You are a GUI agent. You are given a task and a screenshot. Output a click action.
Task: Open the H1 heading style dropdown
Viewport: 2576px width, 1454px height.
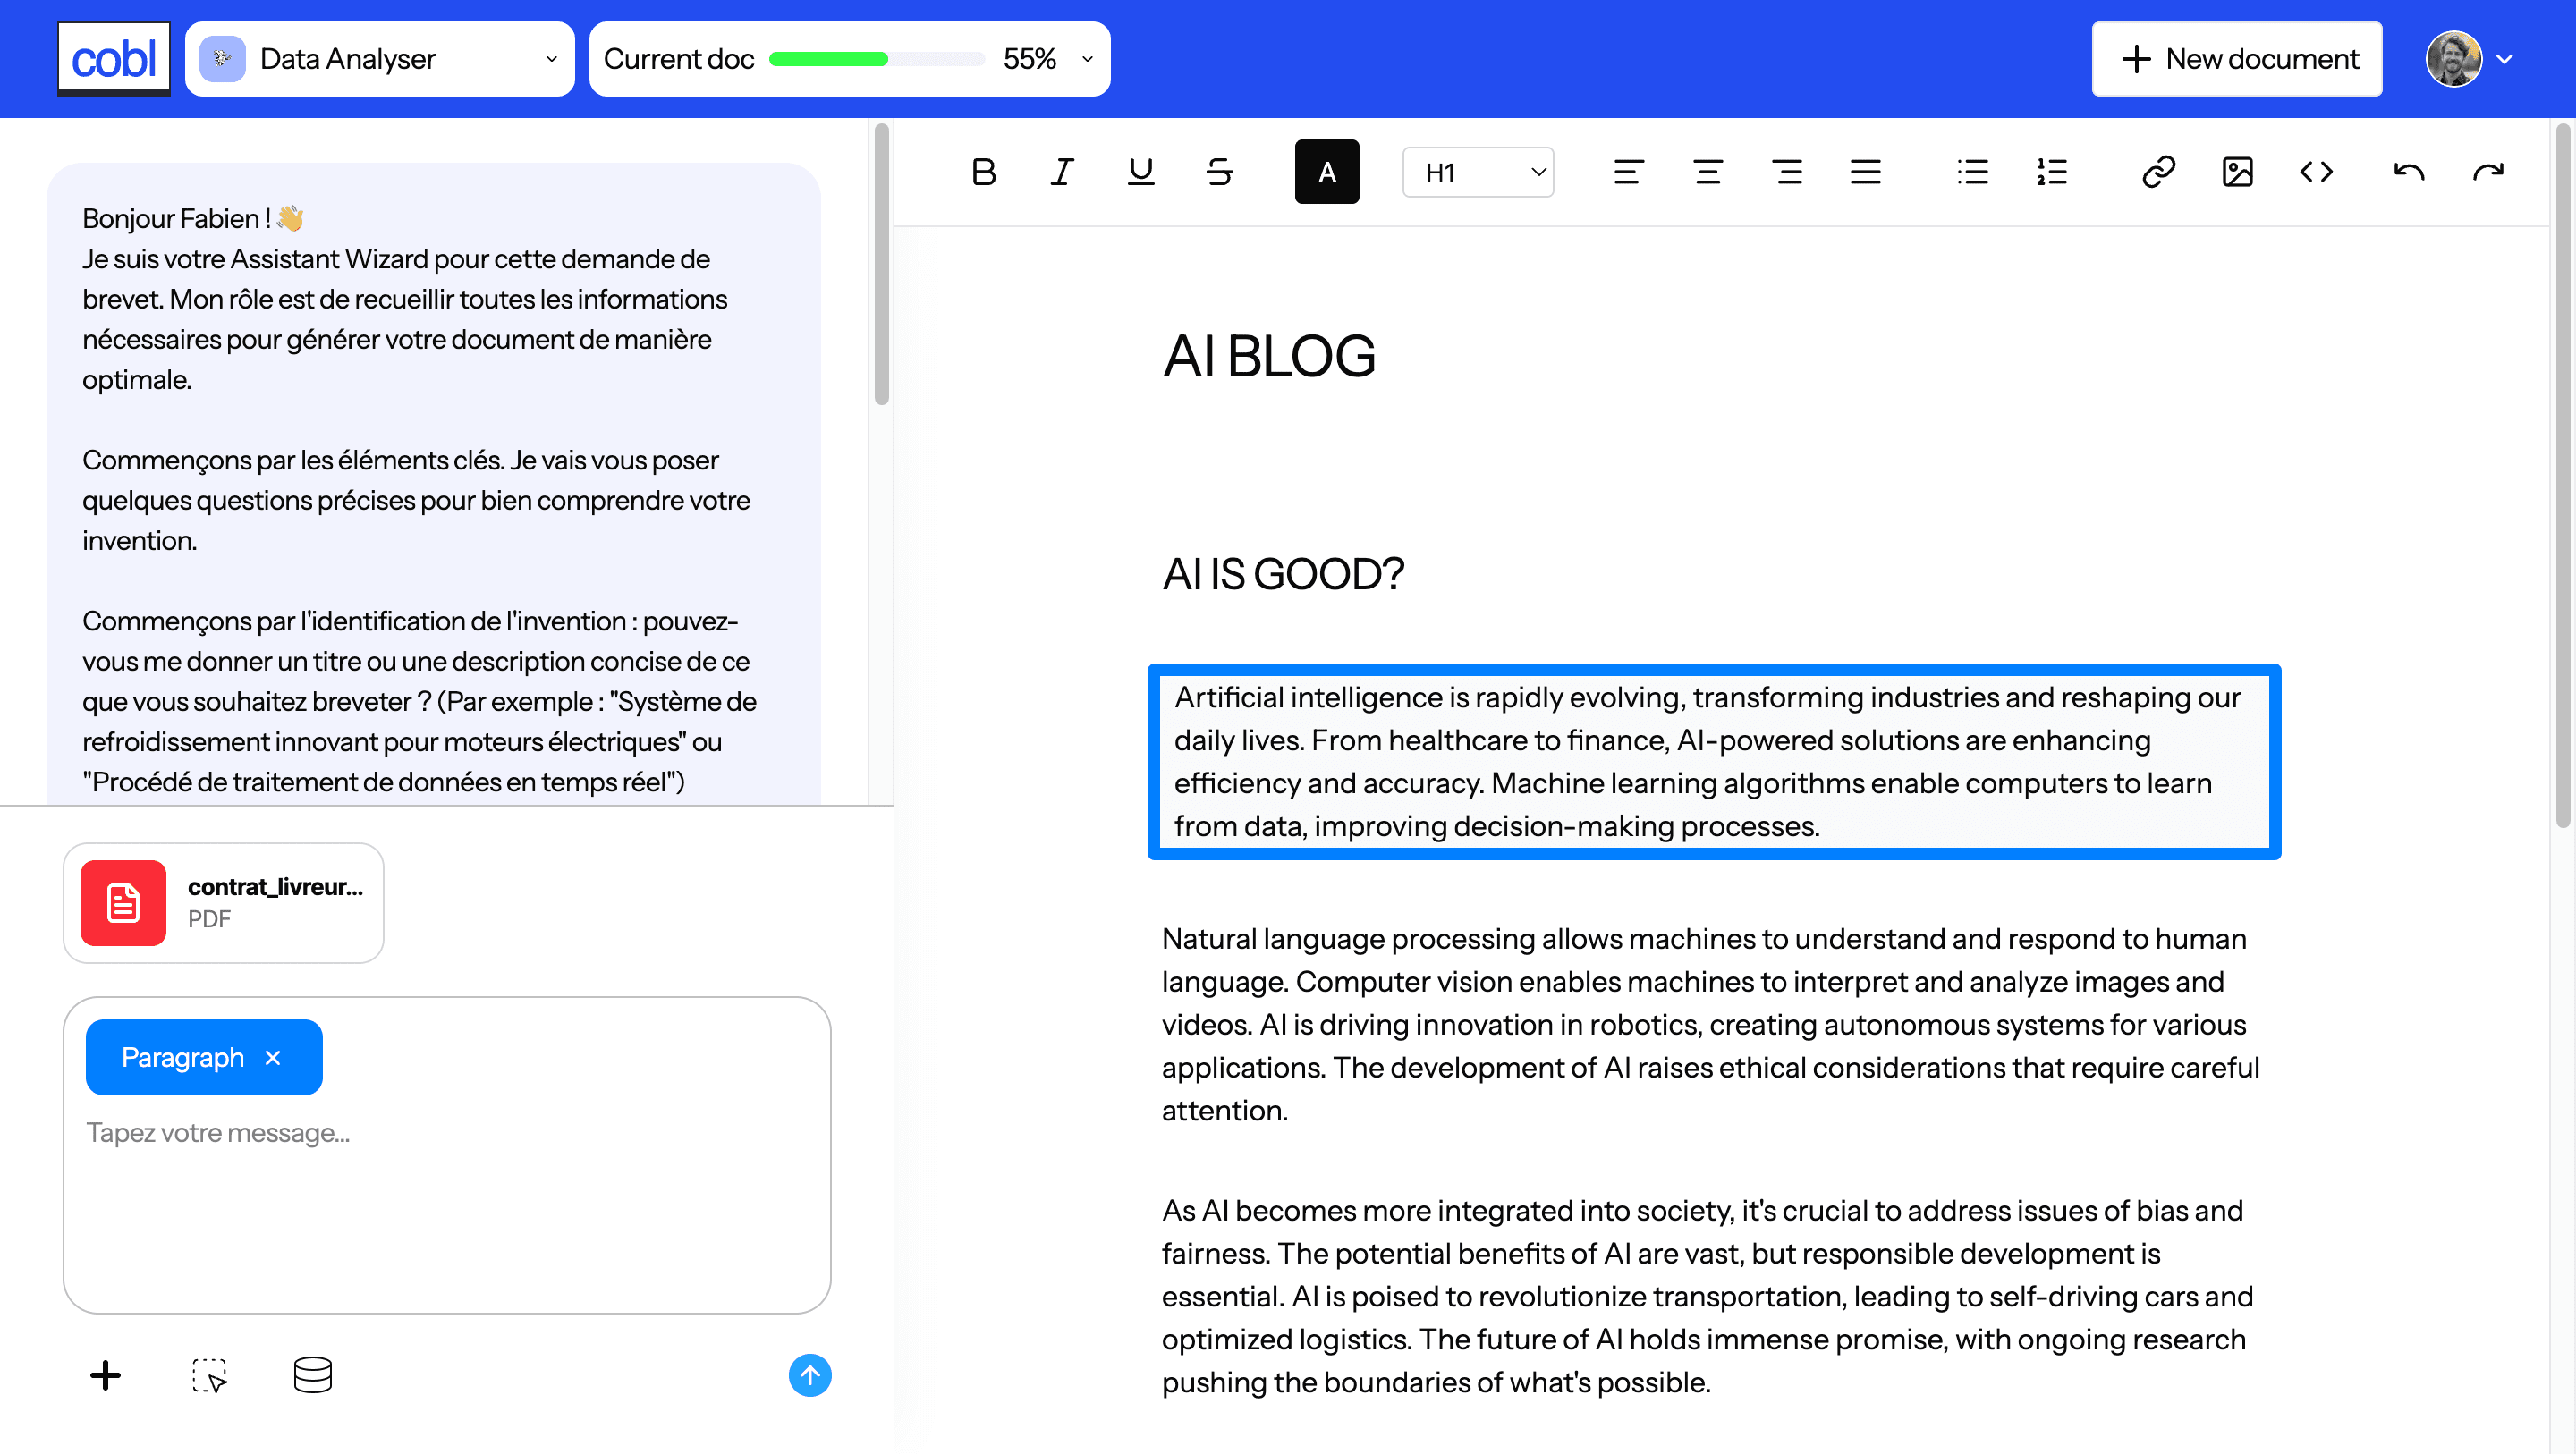1478,172
